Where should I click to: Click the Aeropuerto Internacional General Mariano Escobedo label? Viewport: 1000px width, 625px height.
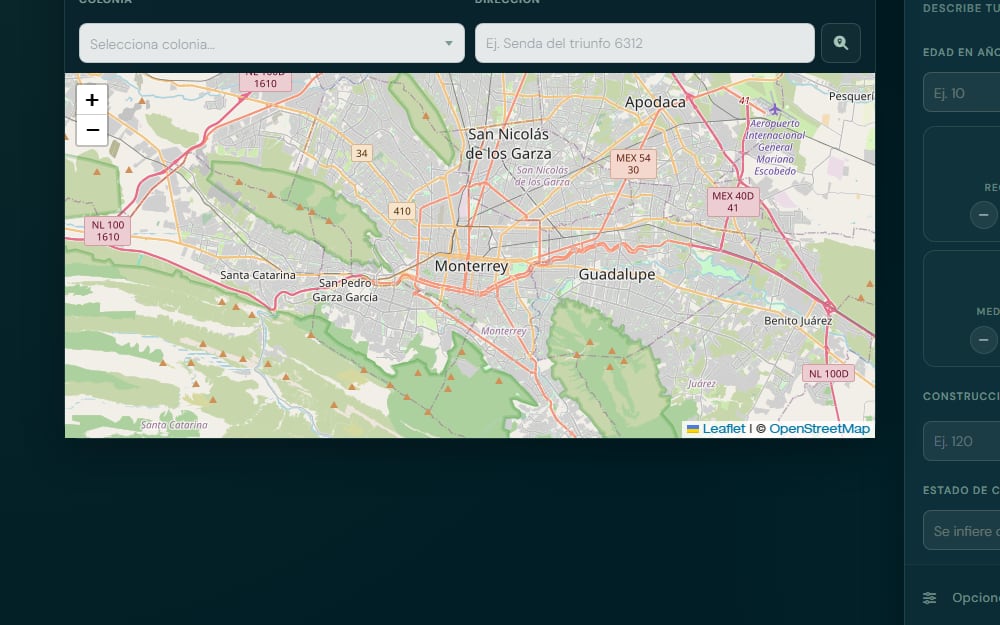(x=775, y=147)
